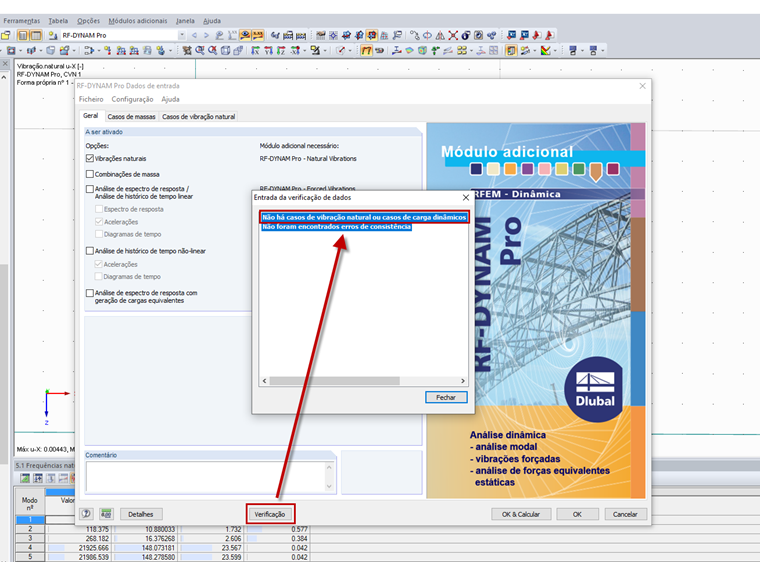This screenshot has width=760, height=570.
Task: Open Configuração menu in RF-DYNAM dialog
Action: click(x=132, y=99)
